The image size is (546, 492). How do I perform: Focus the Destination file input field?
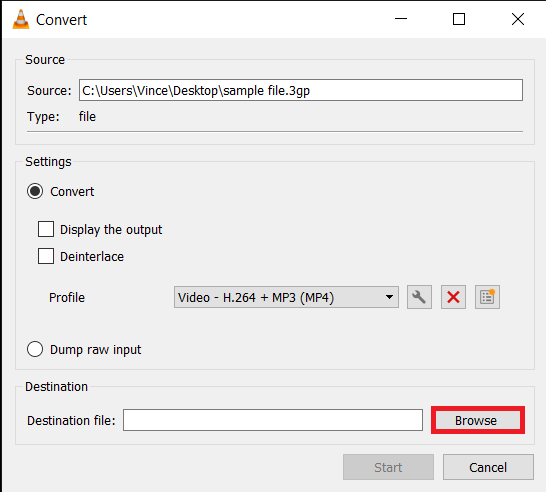point(273,420)
